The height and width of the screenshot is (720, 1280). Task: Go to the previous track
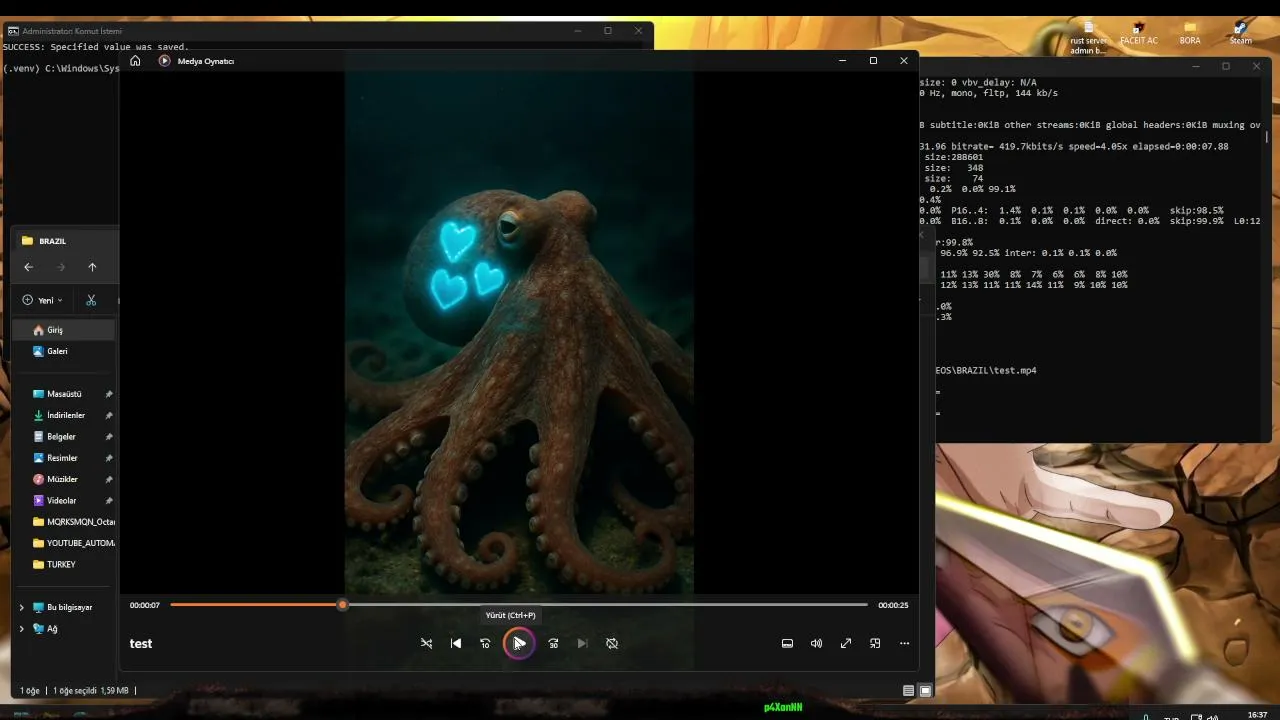point(456,643)
